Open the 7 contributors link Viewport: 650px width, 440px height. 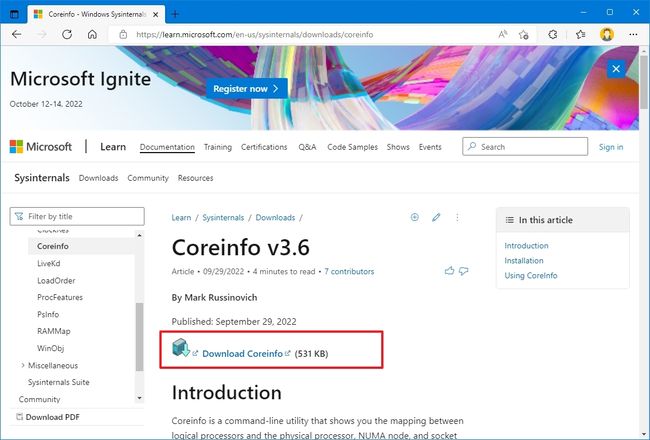[x=349, y=271]
